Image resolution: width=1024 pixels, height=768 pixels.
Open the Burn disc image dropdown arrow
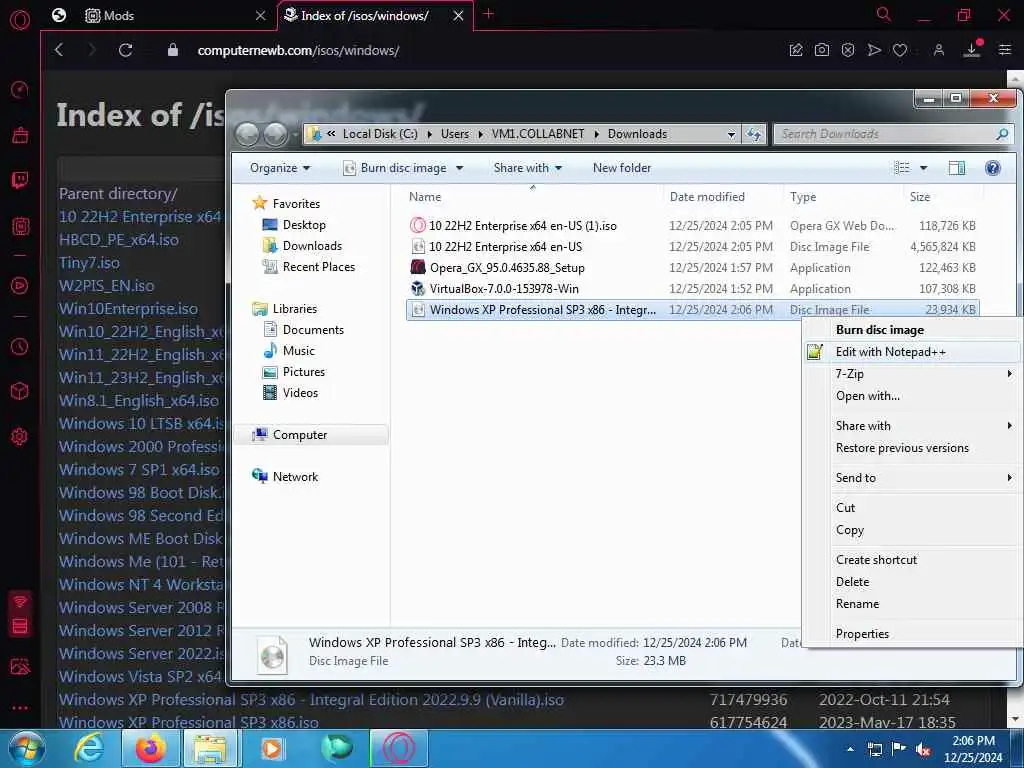pyautogui.click(x=460, y=168)
